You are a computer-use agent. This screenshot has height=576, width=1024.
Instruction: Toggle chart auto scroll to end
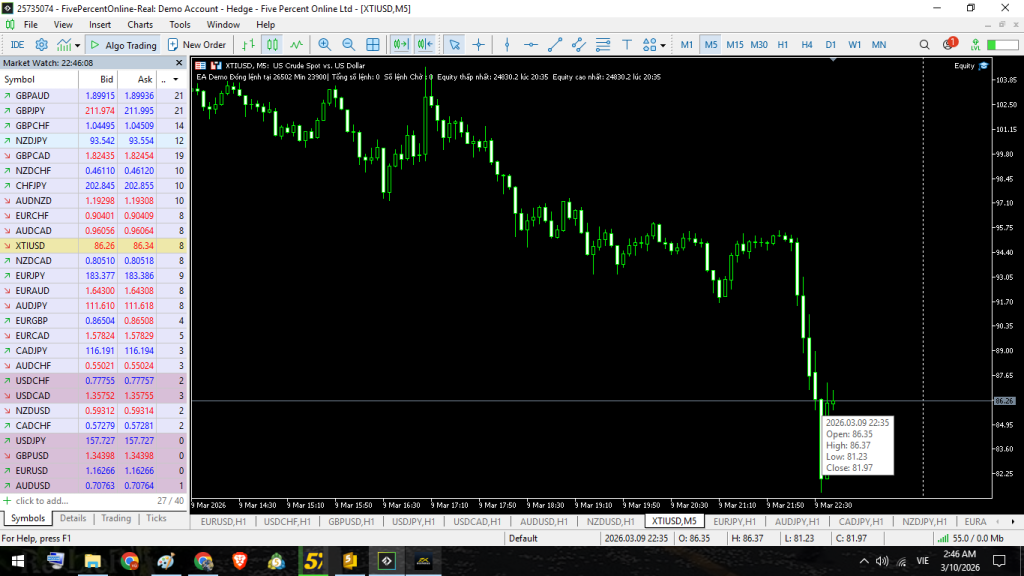pos(400,44)
